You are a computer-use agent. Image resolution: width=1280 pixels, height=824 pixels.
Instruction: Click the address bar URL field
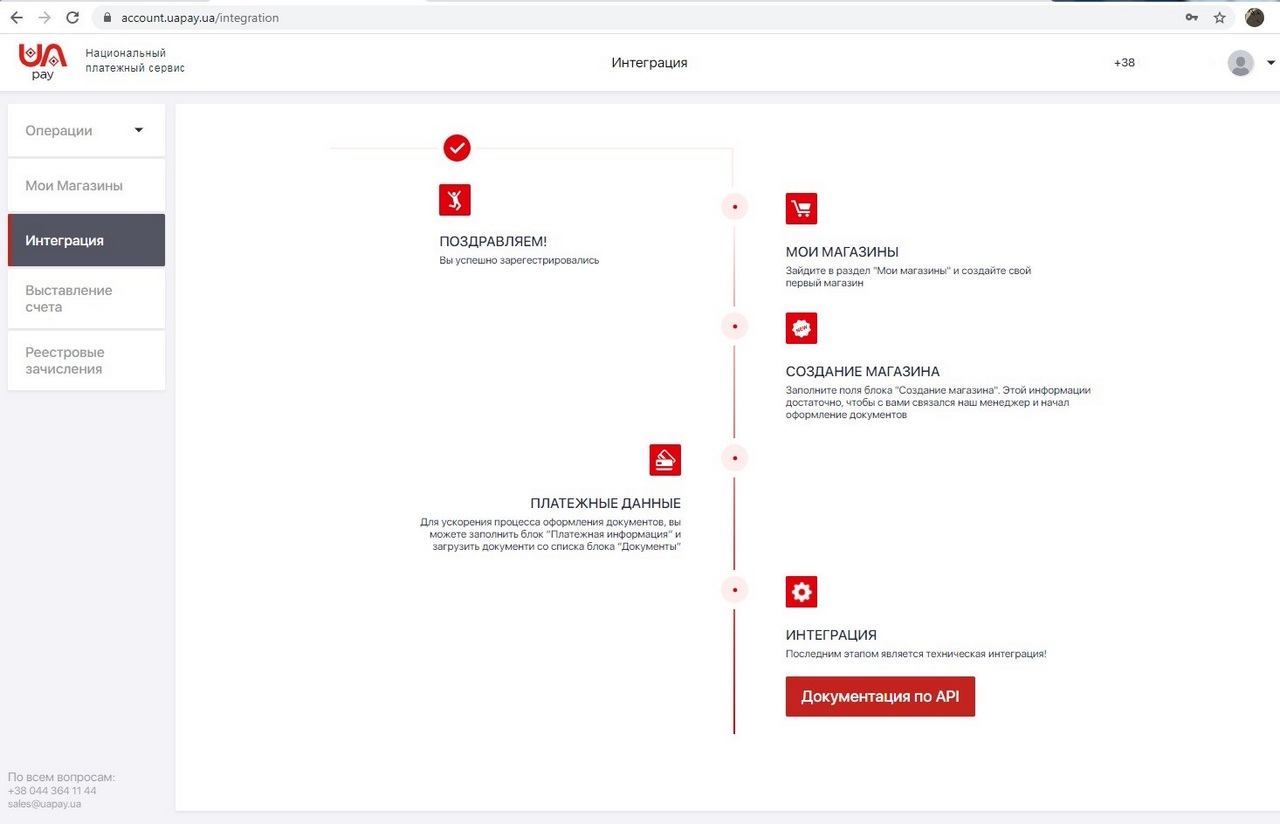[x=640, y=18]
